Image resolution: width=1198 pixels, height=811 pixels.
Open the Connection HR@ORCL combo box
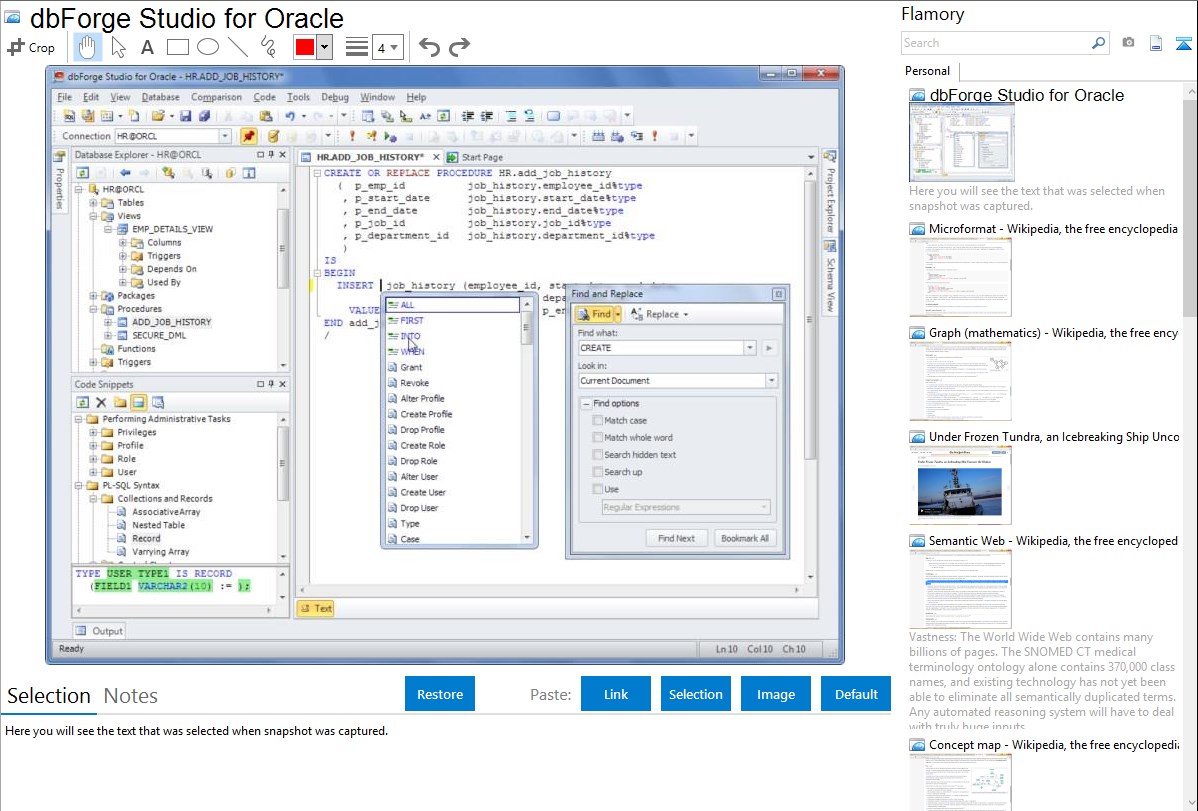click(173, 136)
